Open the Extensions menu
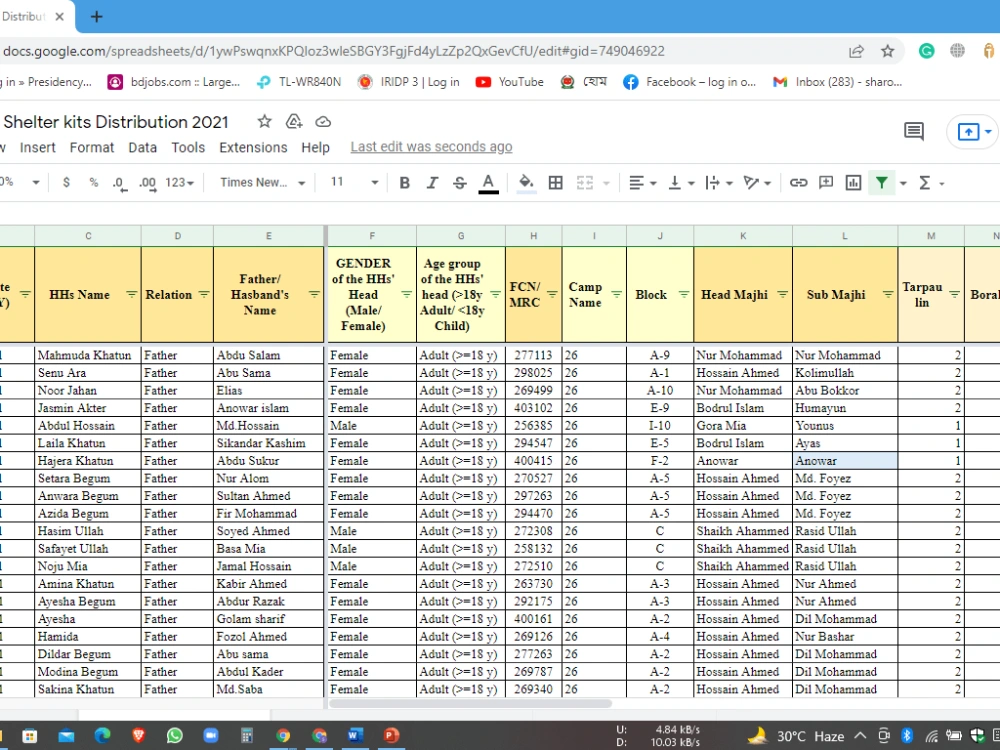Screen dimensions: 1000x750 coord(253,147)
